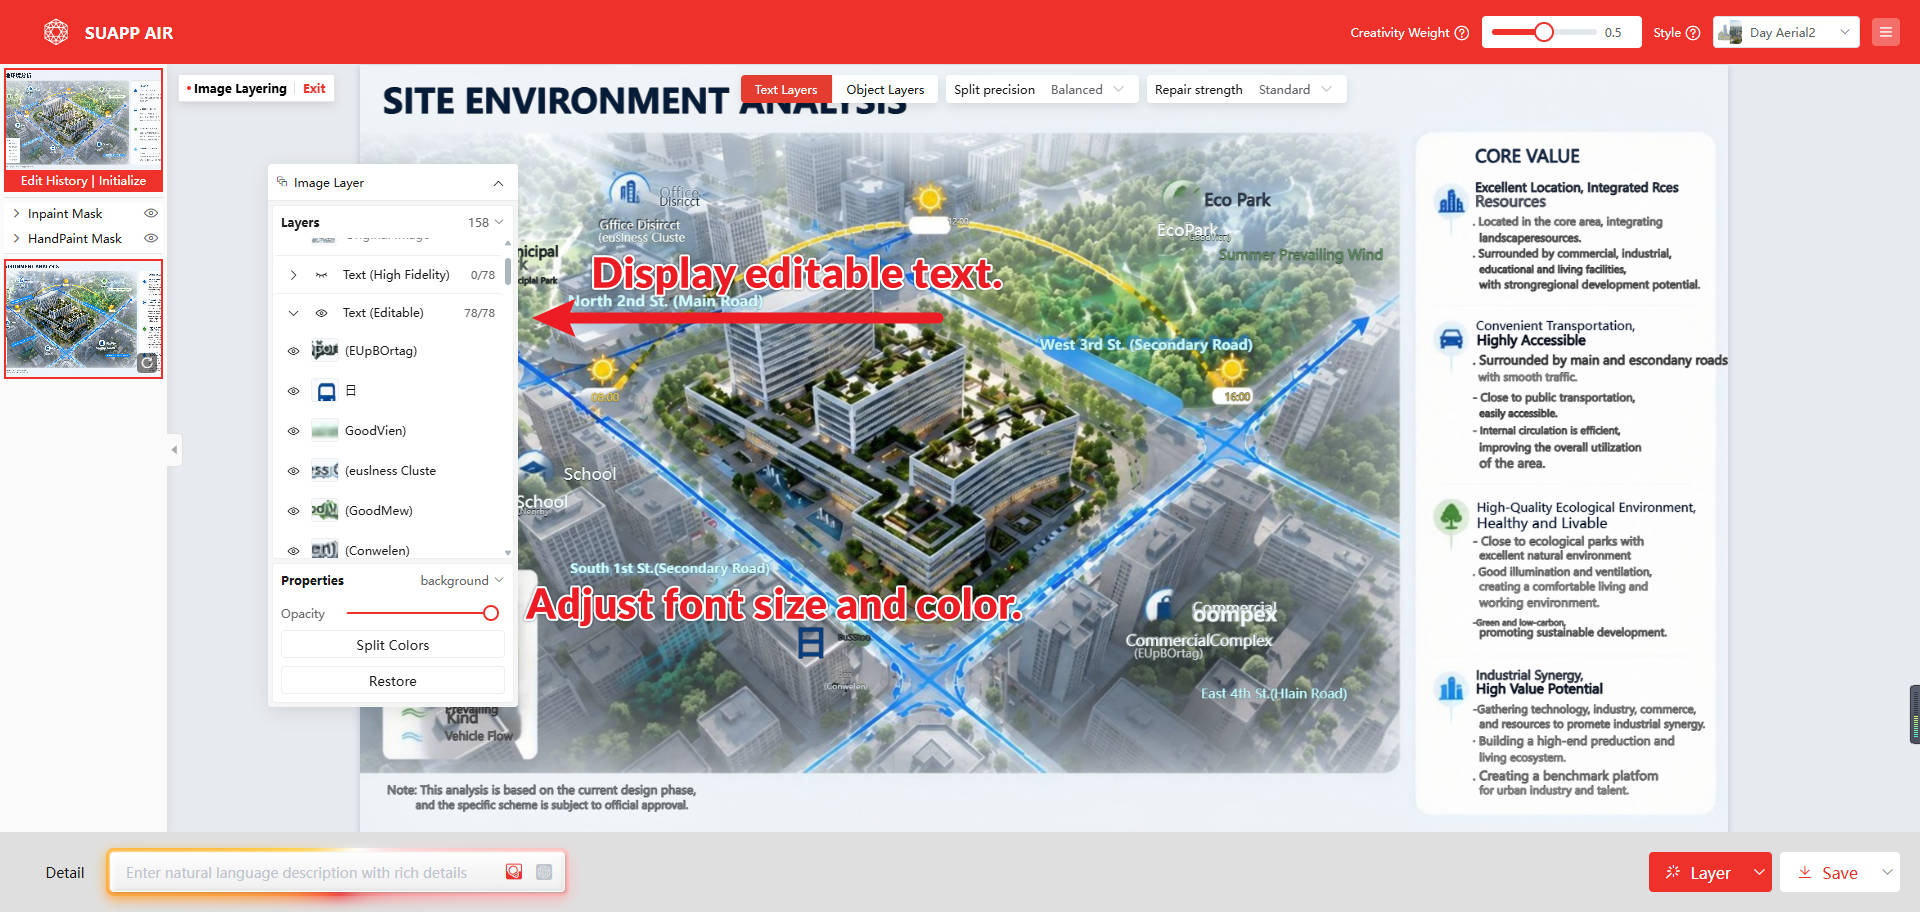Click the Edit History | Initialize link
The height and width of the screenshot is (912, 1920).
pyautogui.click(x=83, y=181)
